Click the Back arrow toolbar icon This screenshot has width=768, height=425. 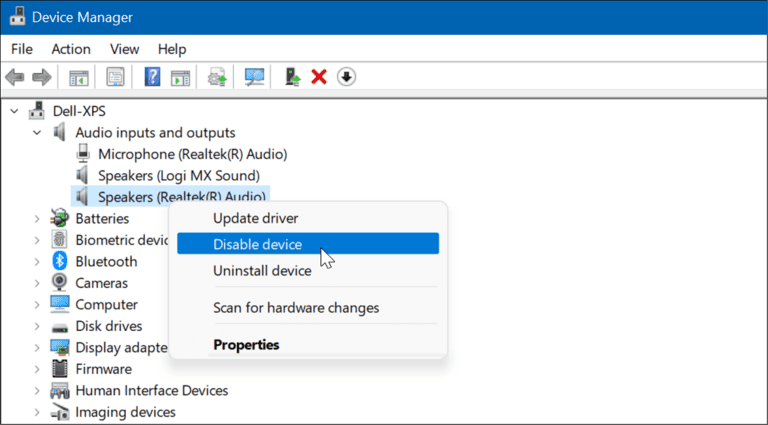tap(15, 77)
